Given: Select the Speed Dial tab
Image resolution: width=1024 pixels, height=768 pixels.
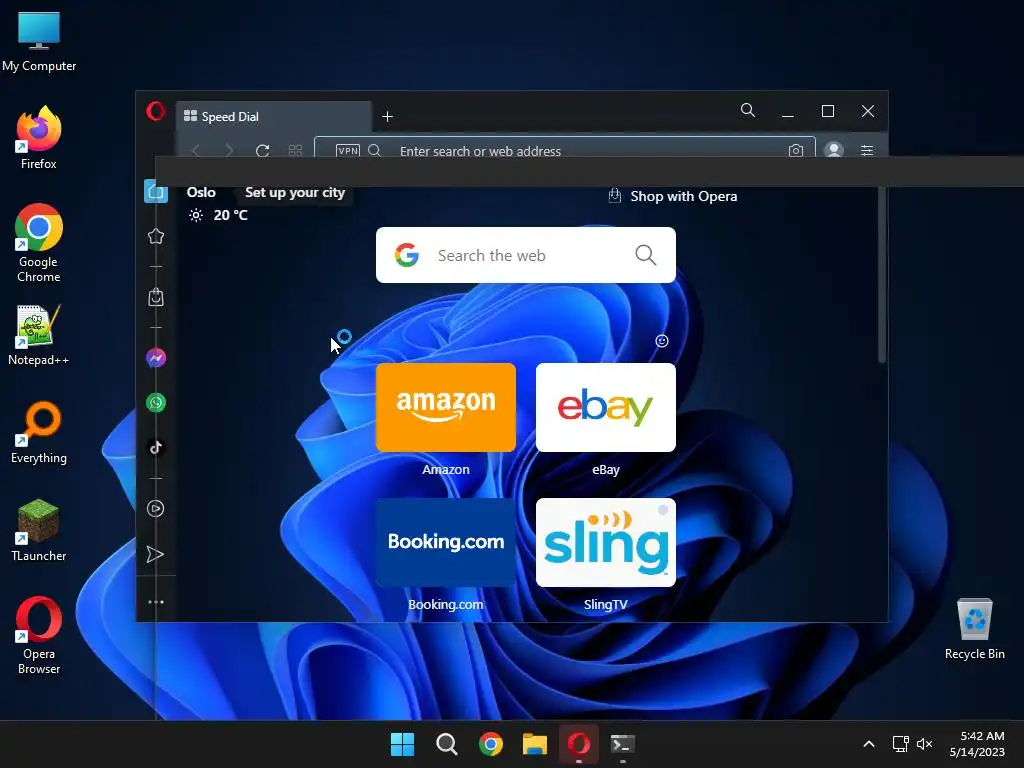Looking at the screenshot, I should click(x=274, y=117).
